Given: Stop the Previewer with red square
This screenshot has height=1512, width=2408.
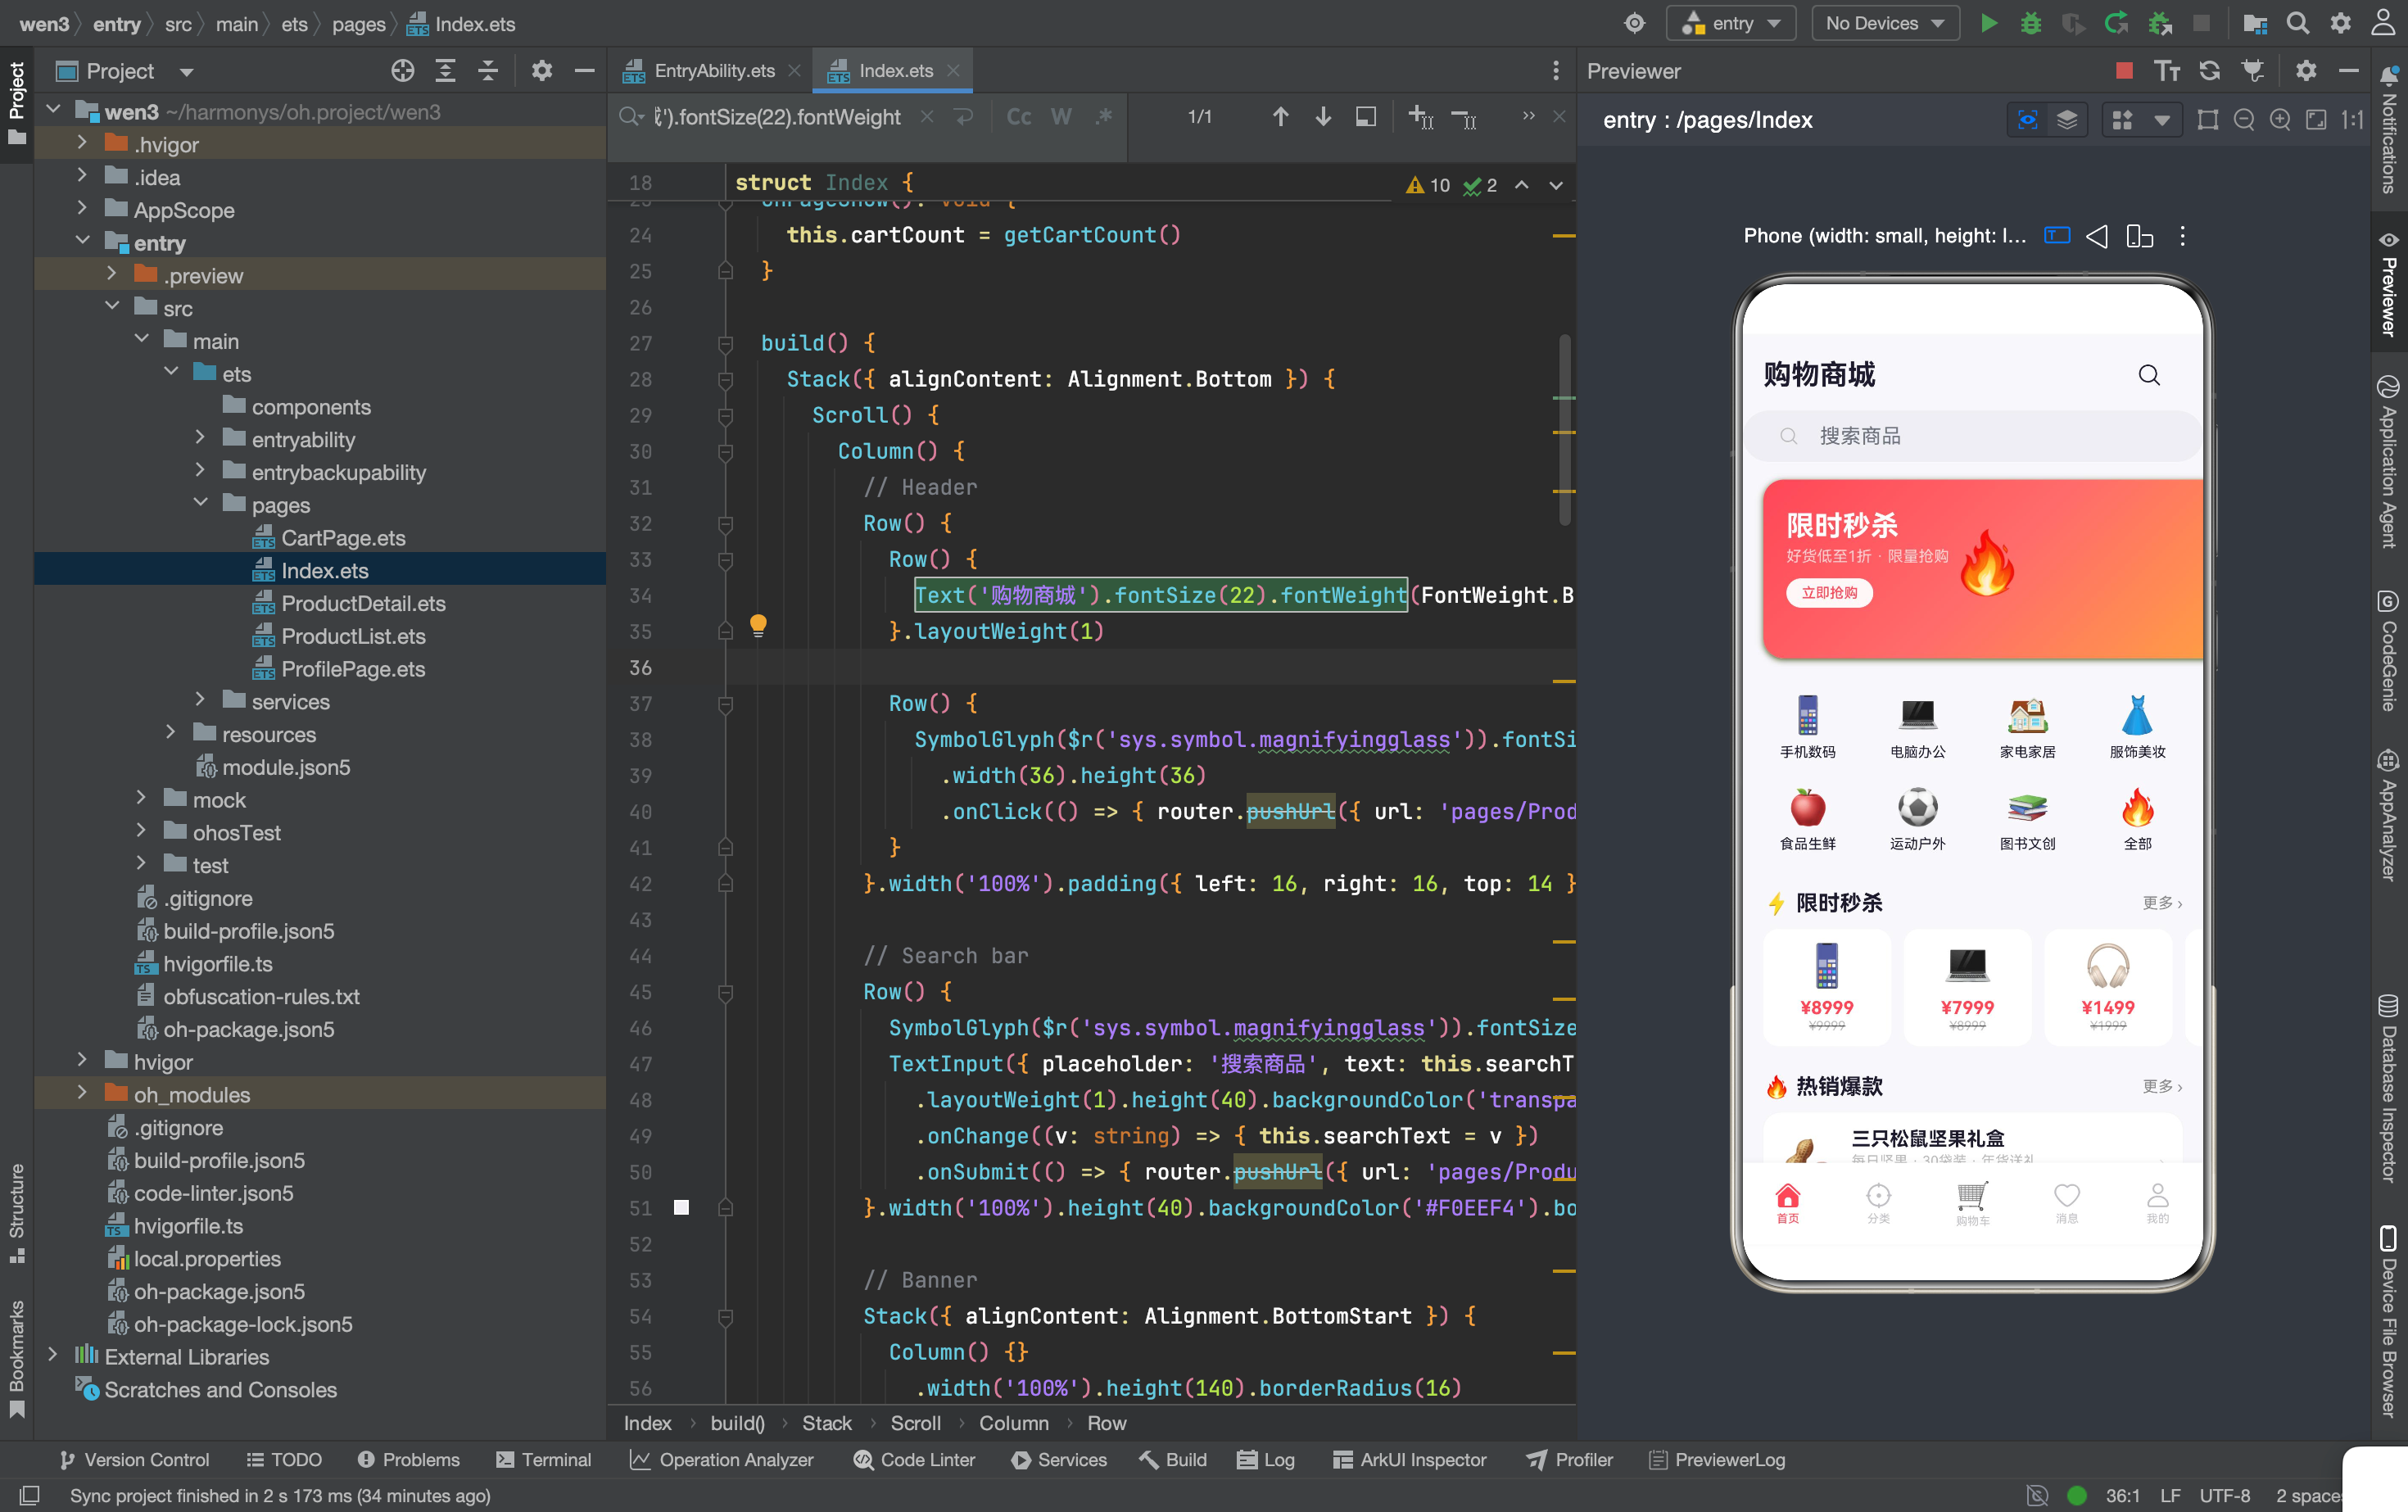Looking at the screenshot, I should (x=2125, y=71).
